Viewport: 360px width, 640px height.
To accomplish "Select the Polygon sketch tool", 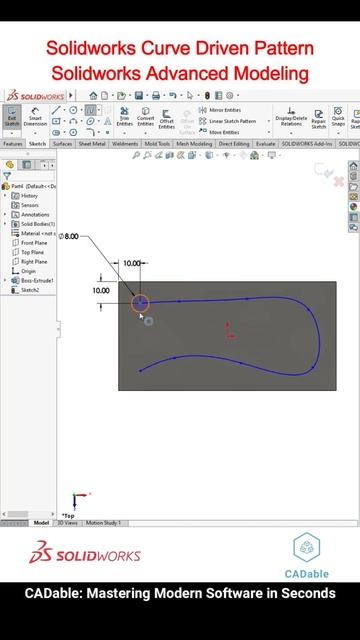I will click(73, 133).
